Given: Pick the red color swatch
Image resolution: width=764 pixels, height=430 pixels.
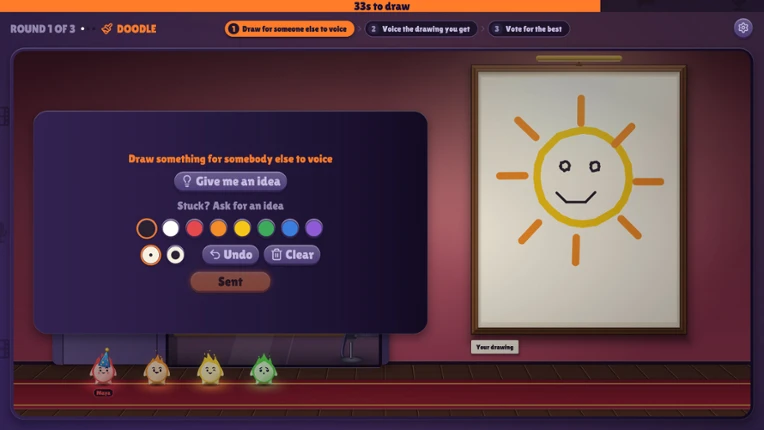Looking at the screenshot, I should (x=194, y=228).
